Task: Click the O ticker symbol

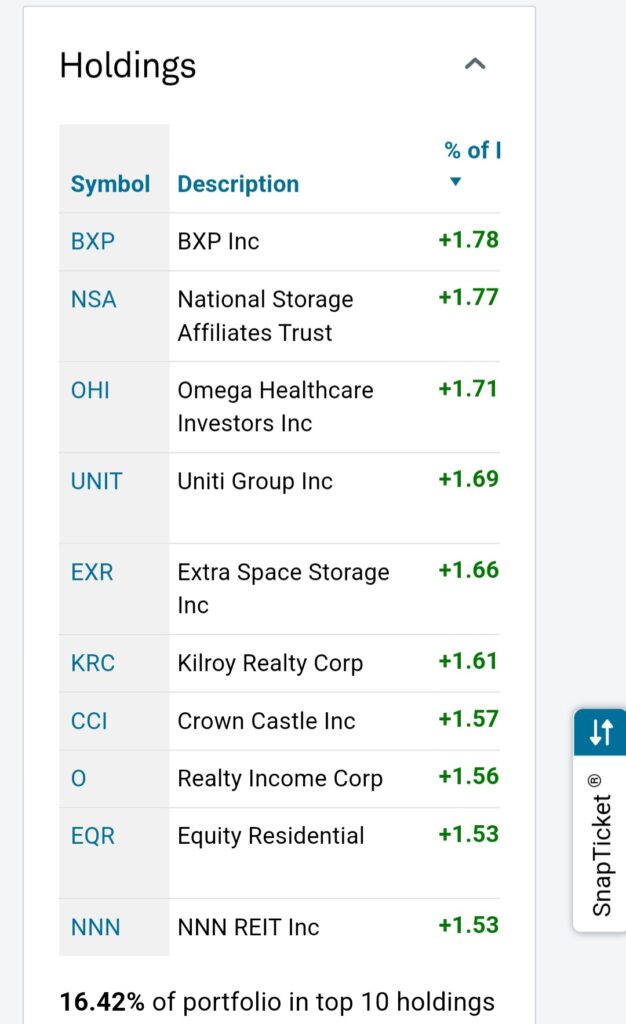Action: pyautogui.click(x=78, y=779)
